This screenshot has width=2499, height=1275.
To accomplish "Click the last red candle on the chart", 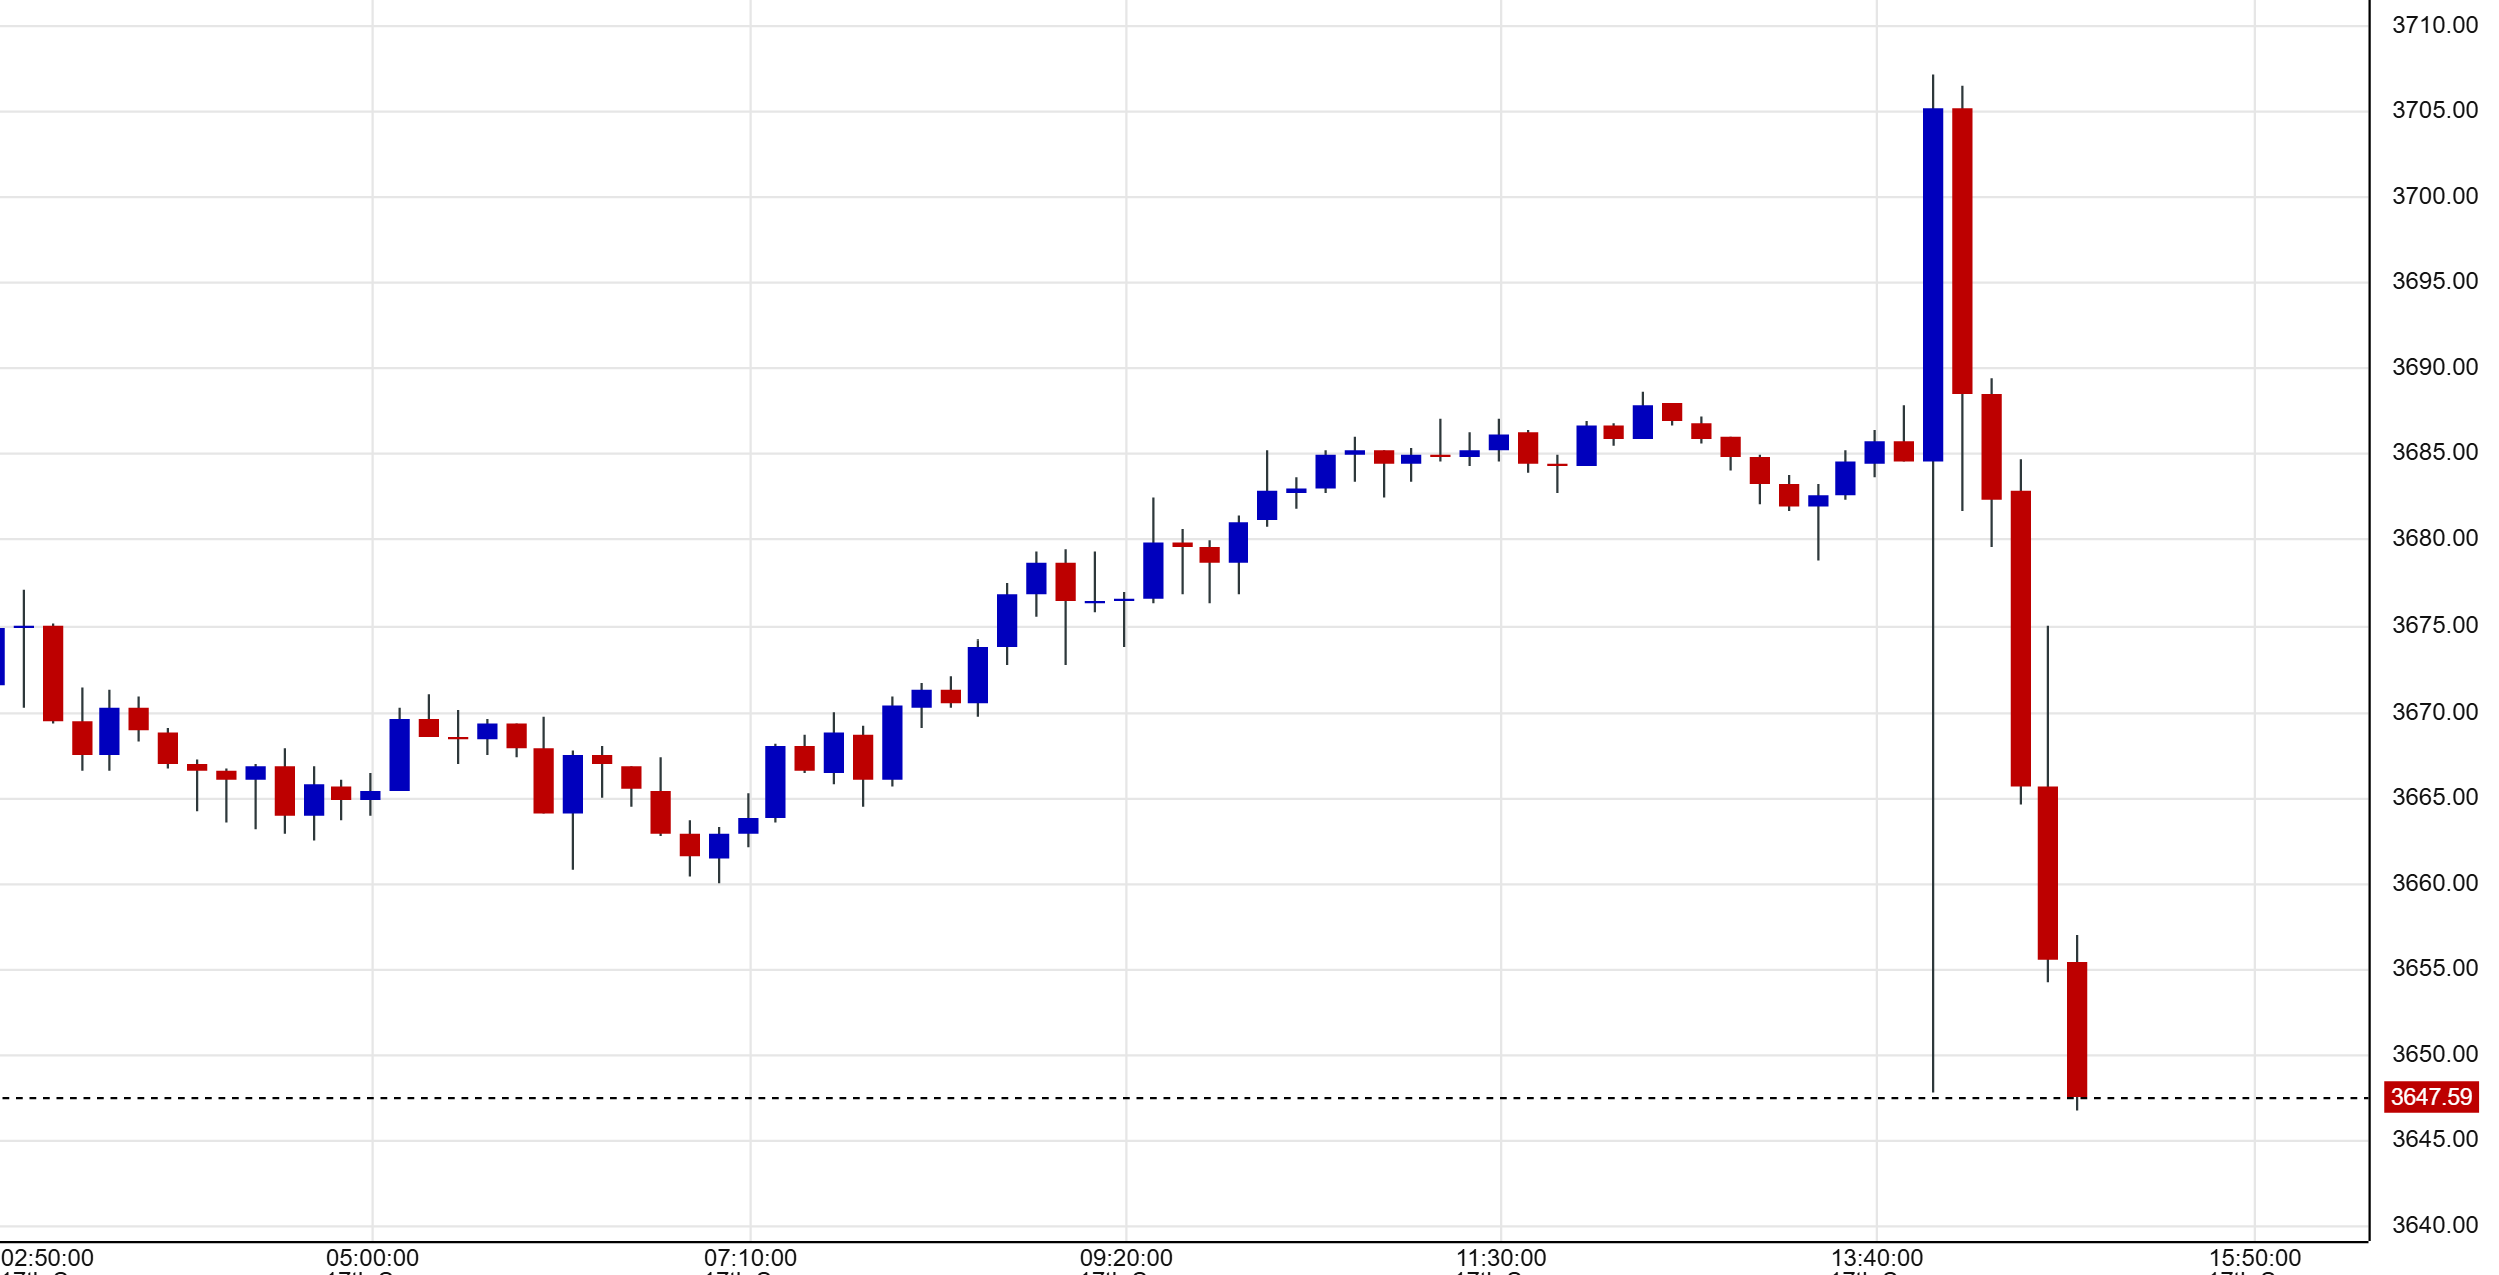I will click(2076, 1030).
